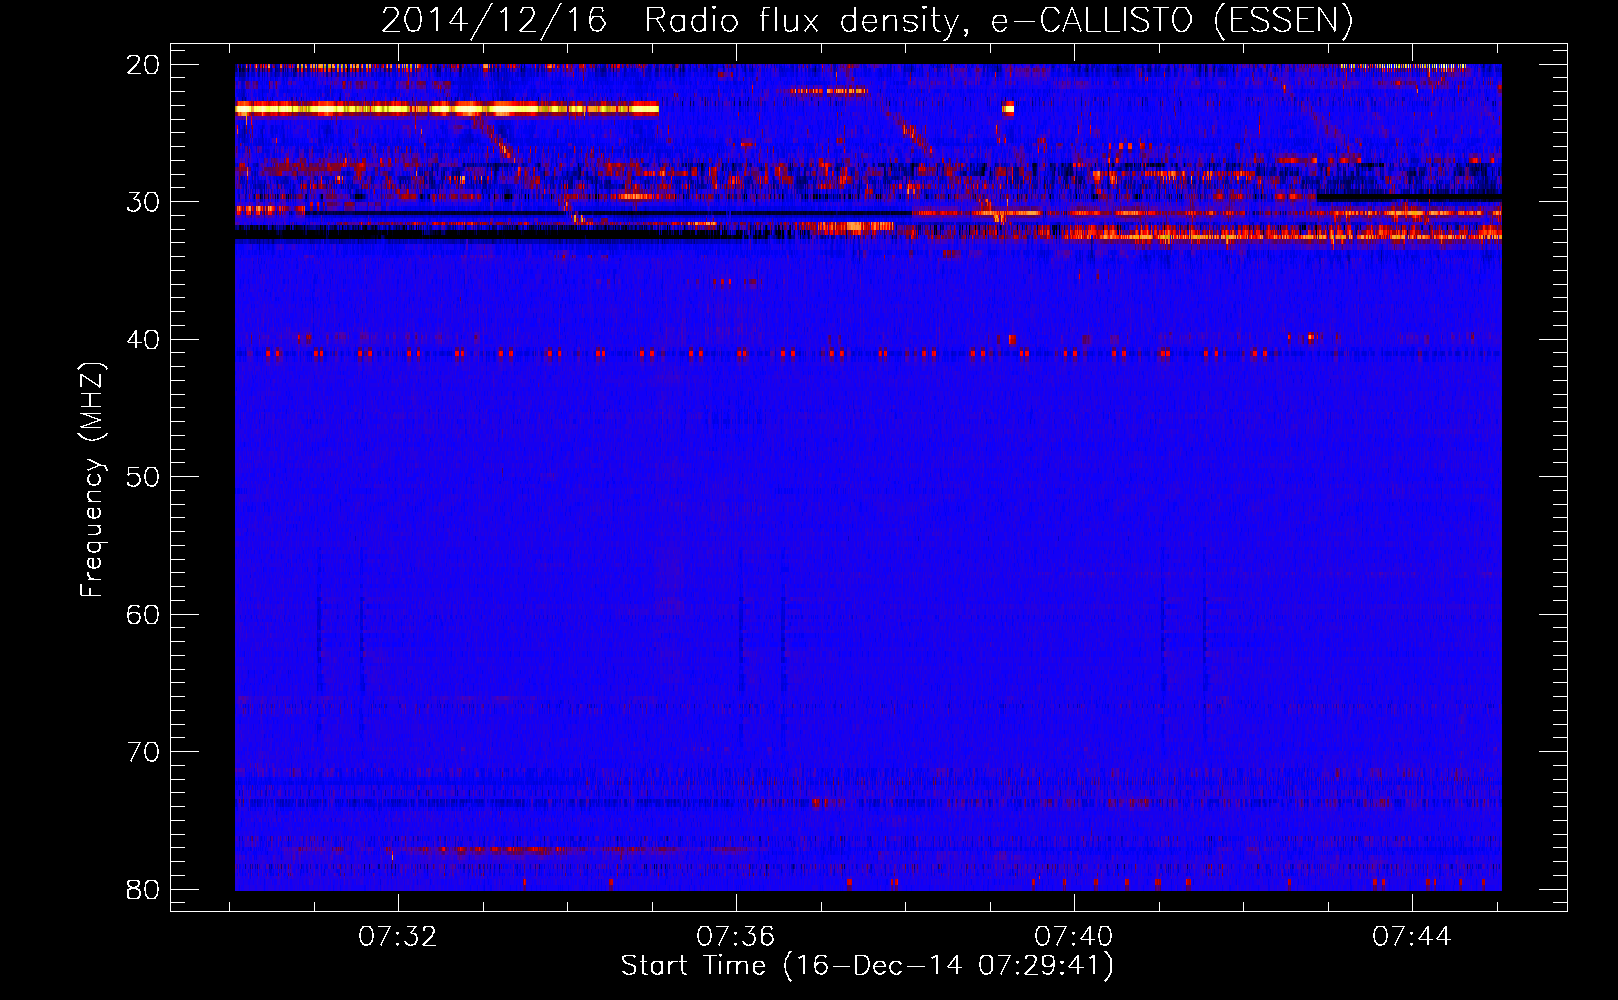
Task: Click the 07:44 time tick label
Action: [x=1412, y=937]
